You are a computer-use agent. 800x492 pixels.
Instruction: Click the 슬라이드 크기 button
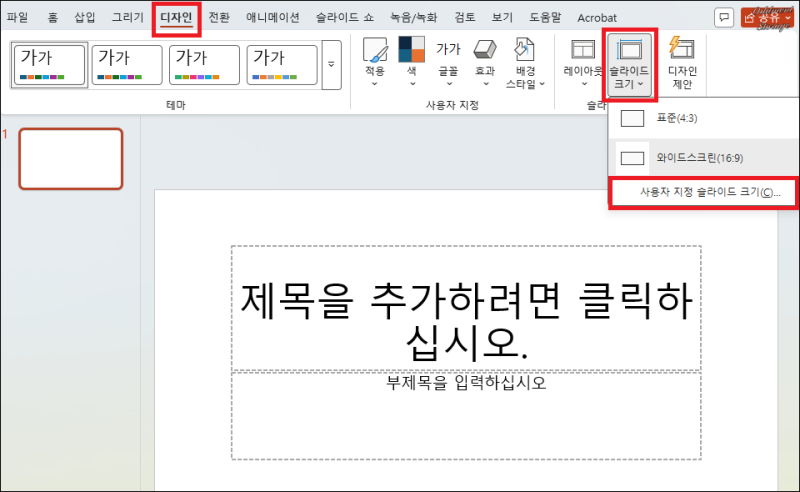coord(630,64)
